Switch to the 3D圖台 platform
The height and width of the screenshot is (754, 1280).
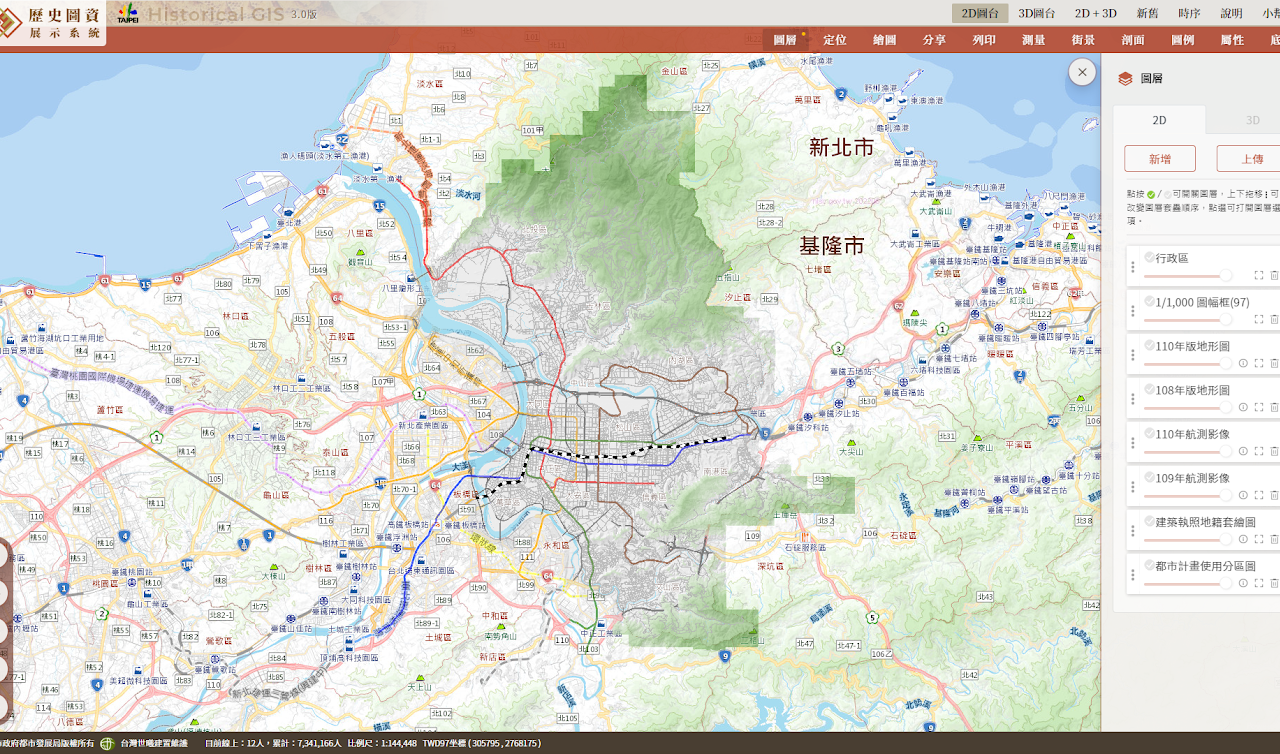point(1037,13)
